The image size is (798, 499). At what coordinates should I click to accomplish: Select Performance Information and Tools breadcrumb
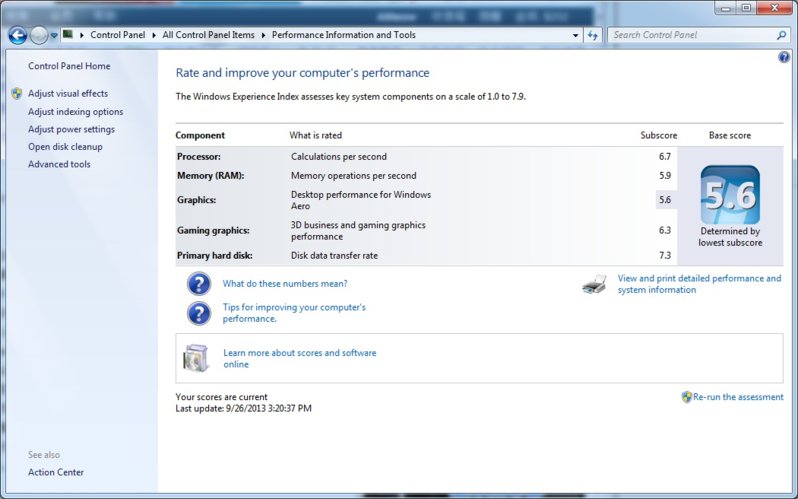click(x=344, y=35)
